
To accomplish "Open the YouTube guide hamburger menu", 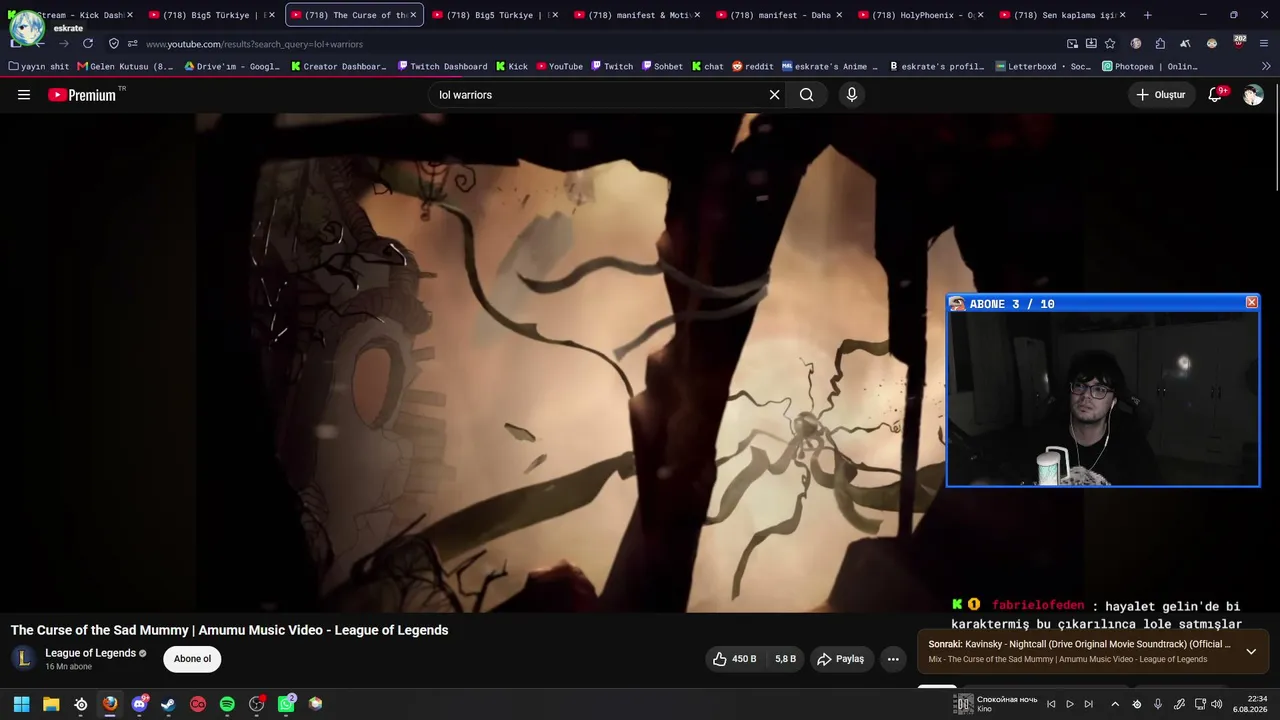I will pyautogui.click(x=24, y=95).
